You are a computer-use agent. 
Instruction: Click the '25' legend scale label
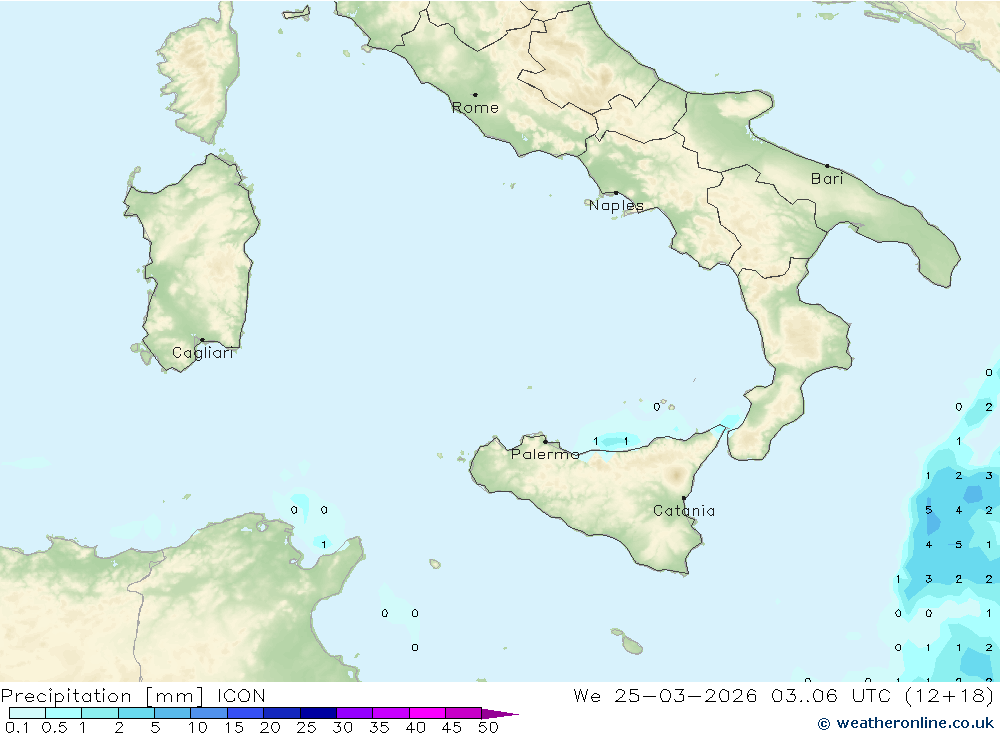306,727
